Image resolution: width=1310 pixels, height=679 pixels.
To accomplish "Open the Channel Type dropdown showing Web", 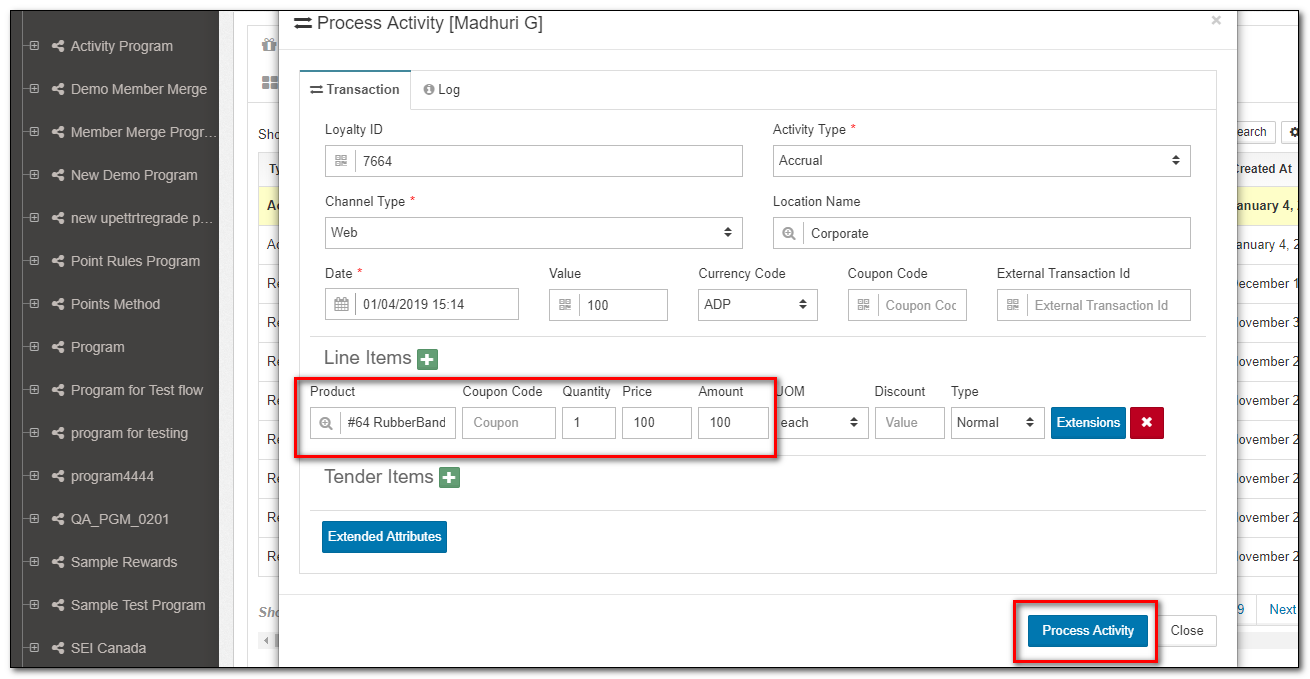I will pyautogui.click(x=533, y=233).
